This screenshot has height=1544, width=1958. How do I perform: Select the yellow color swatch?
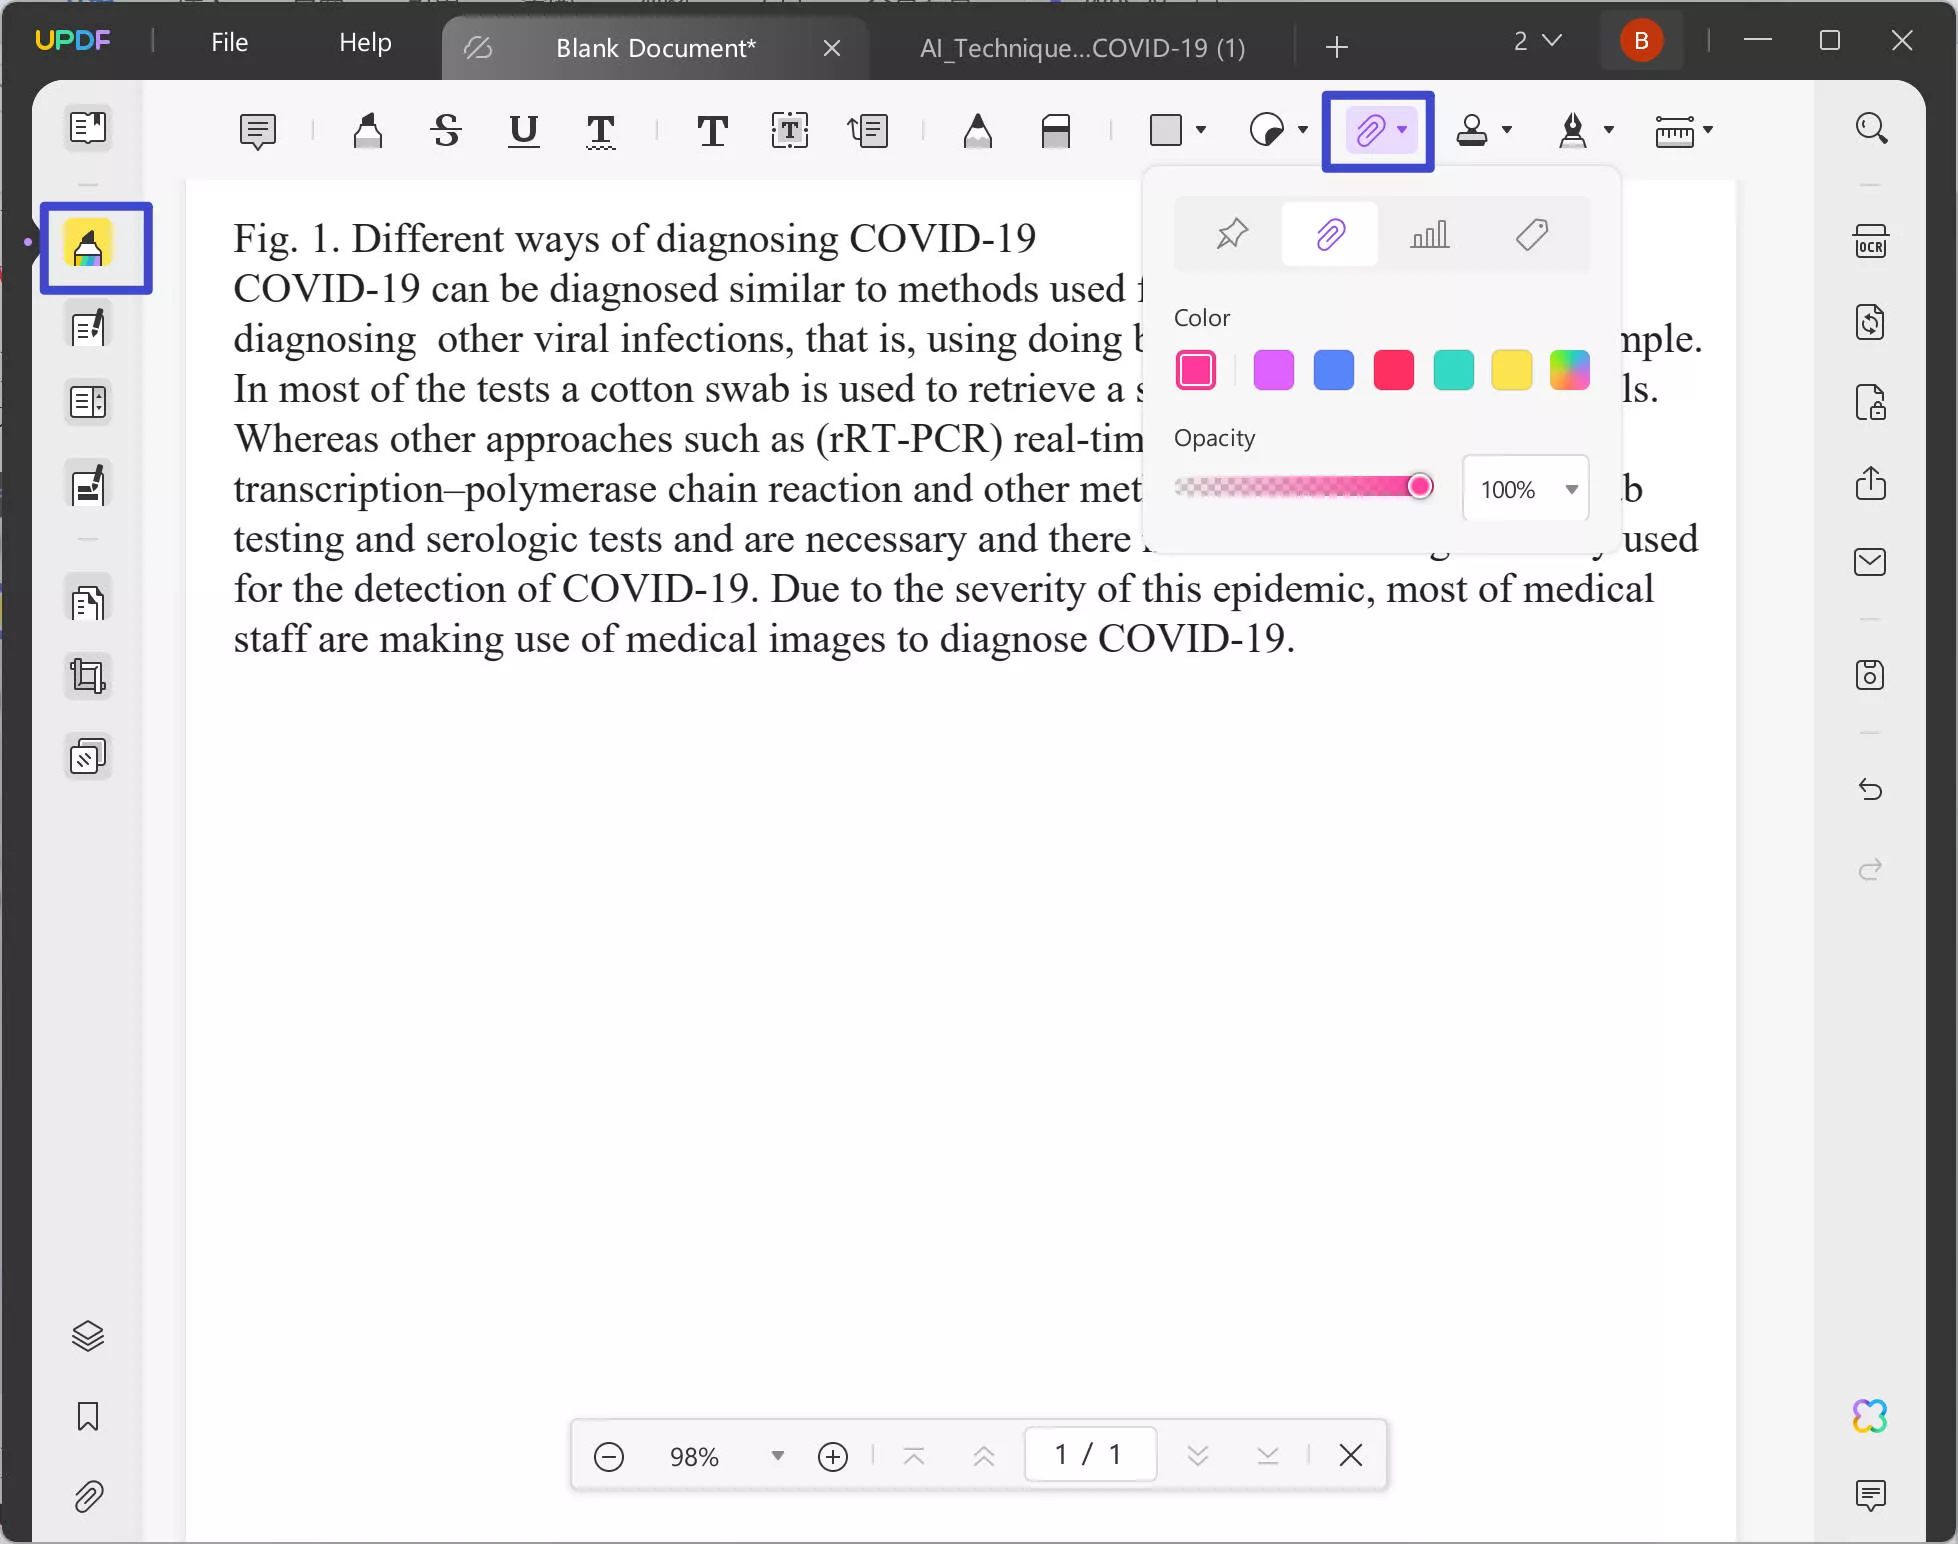(1511, 370)
